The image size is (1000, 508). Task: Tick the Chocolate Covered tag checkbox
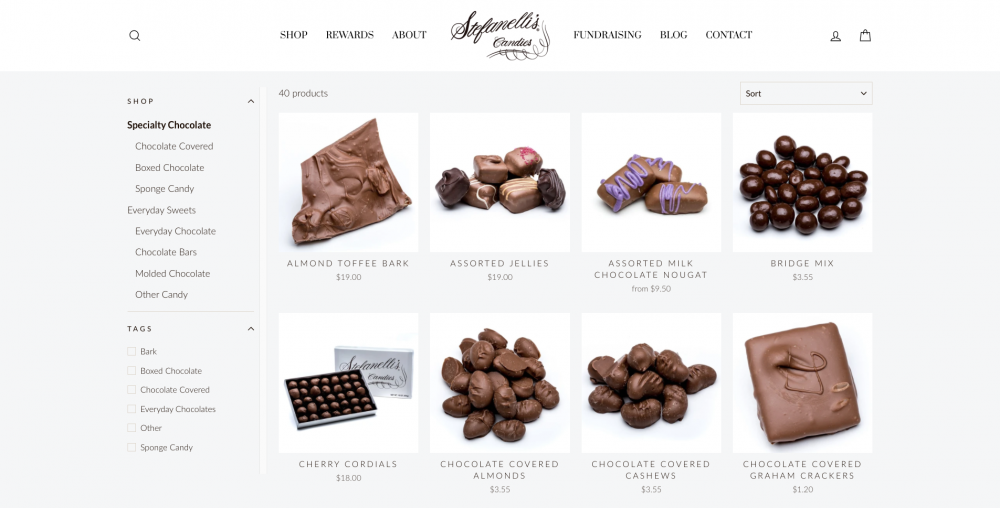(x=131, y=389)
